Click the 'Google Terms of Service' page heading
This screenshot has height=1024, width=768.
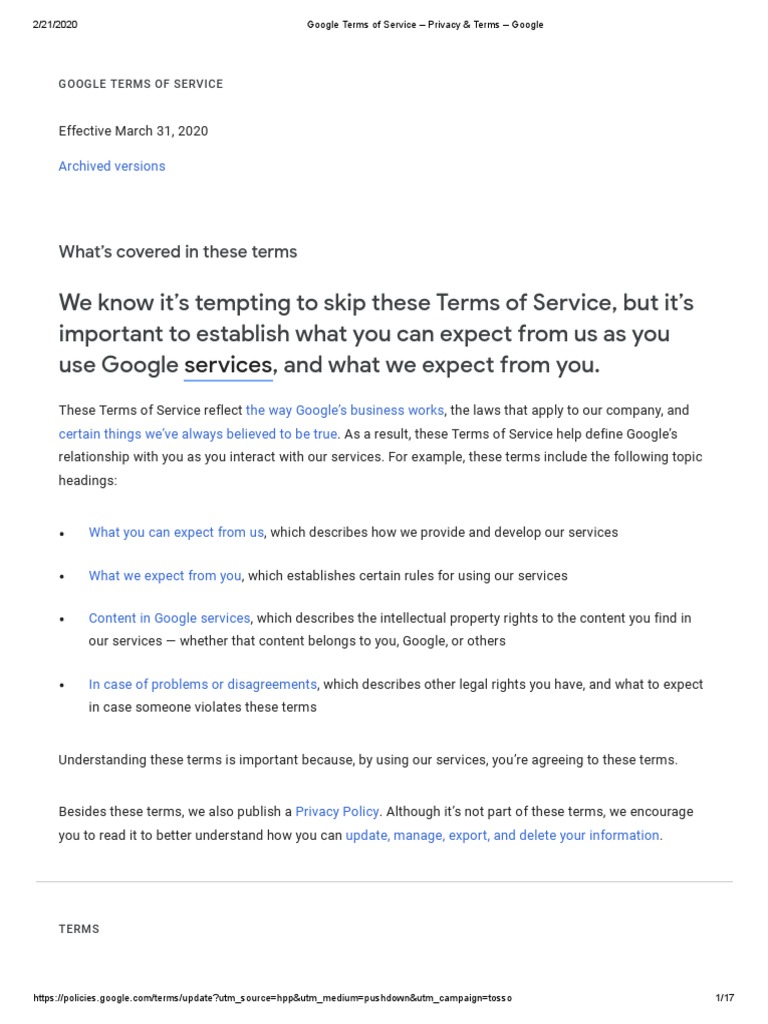click(x=141, y=84)
